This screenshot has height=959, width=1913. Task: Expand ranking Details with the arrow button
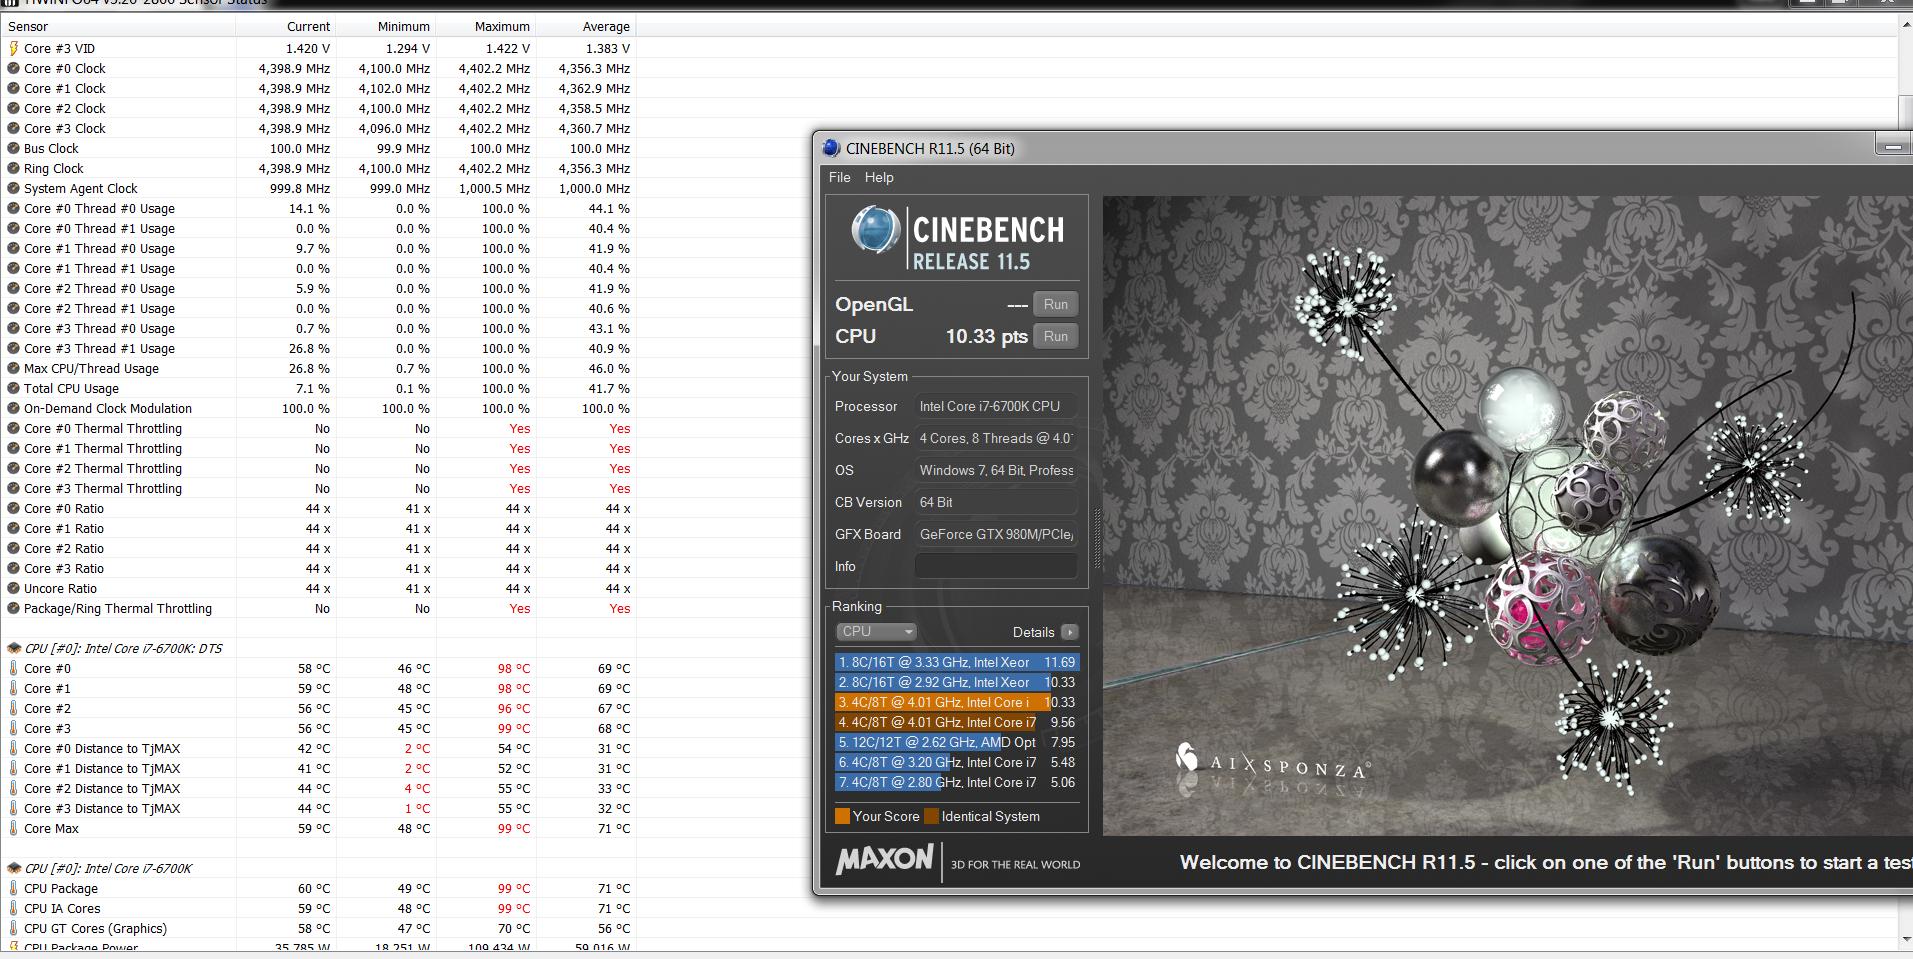tap(1069, 632)
